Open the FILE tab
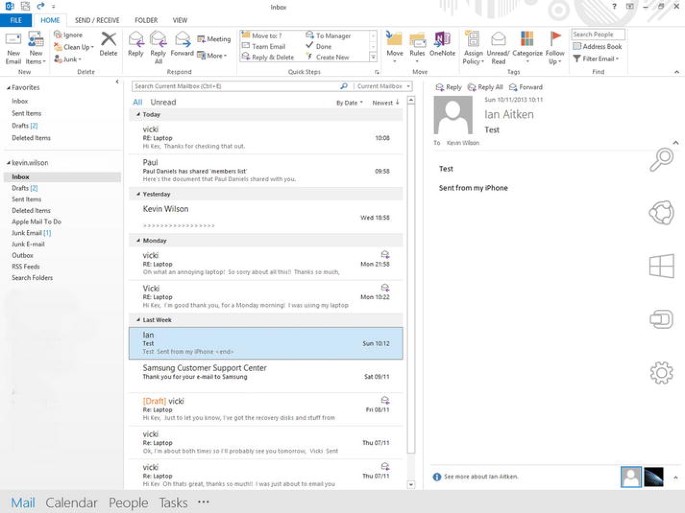 point(16,20)
